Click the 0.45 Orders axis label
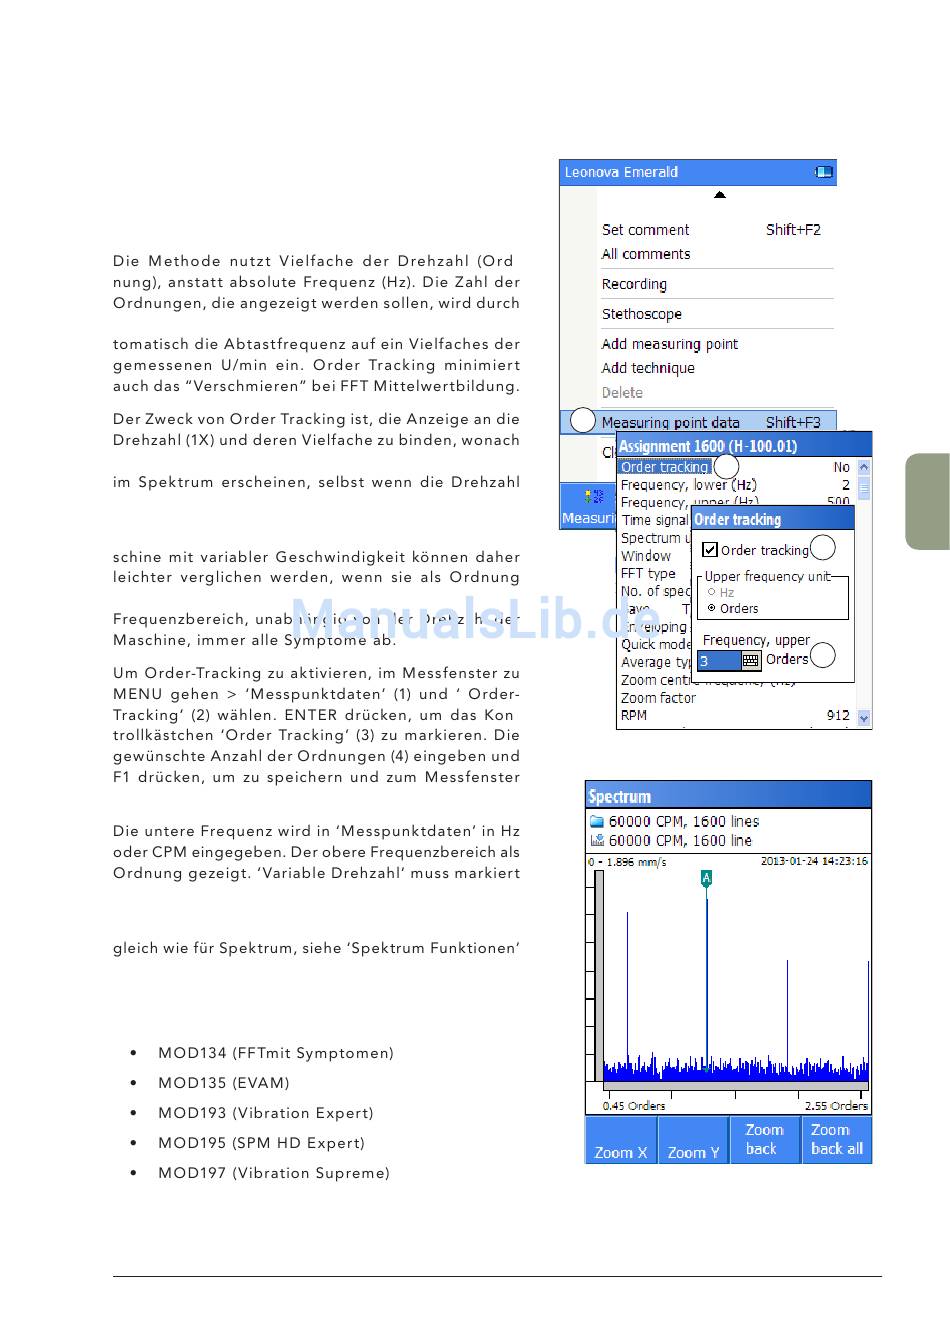 634,1105
